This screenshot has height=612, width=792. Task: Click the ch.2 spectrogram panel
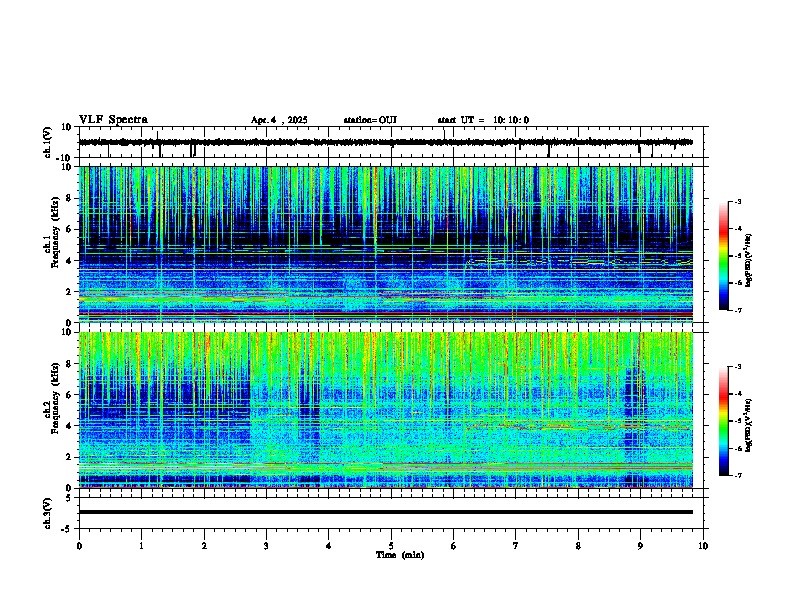click(385, 410)
